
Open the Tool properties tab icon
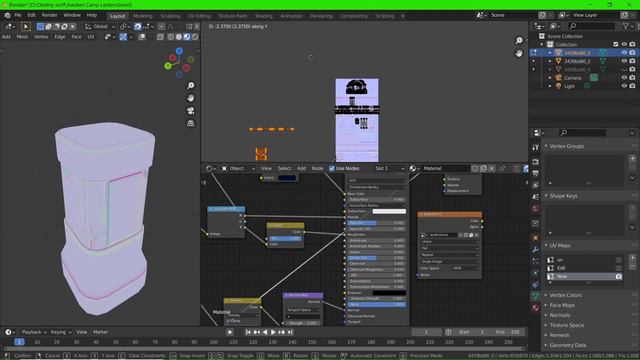coord(536,147)
